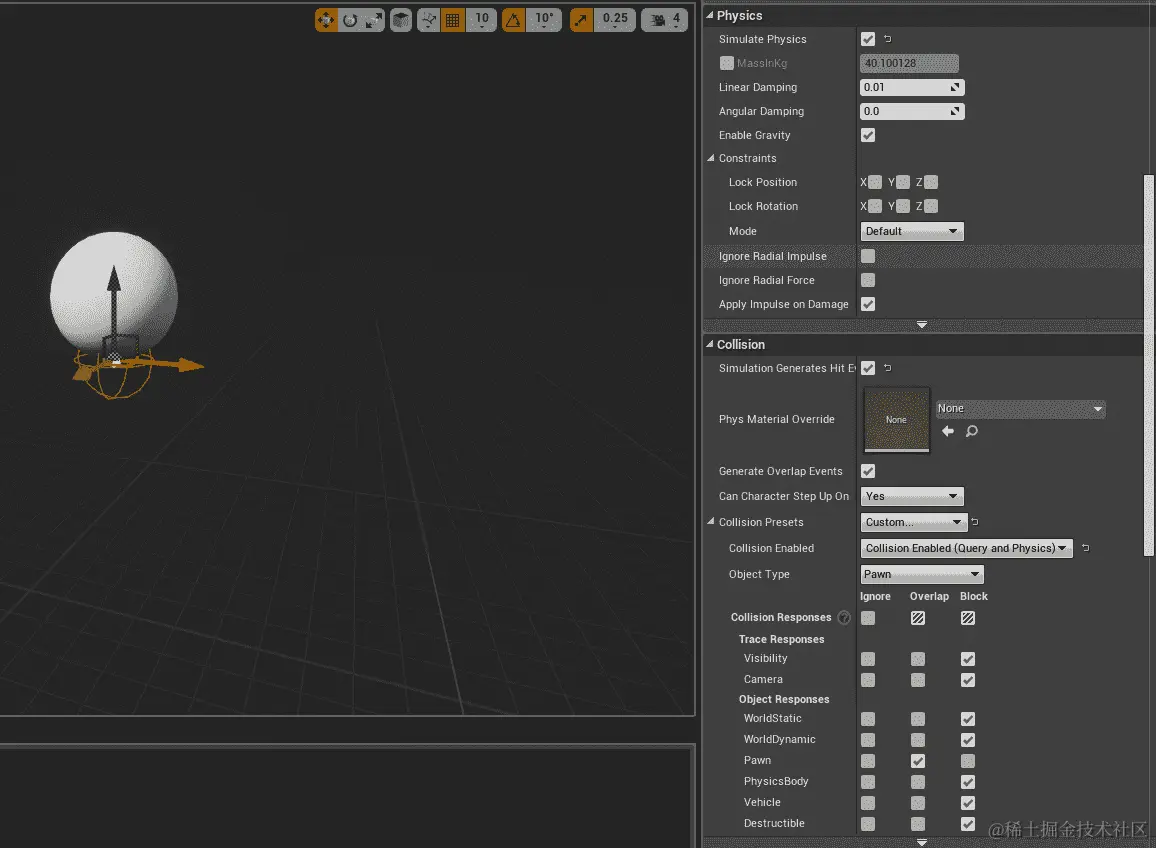This screenshot has height=848, width=1156.
Task: Expand Physics advanced options arrow
Action: (922, 324)
